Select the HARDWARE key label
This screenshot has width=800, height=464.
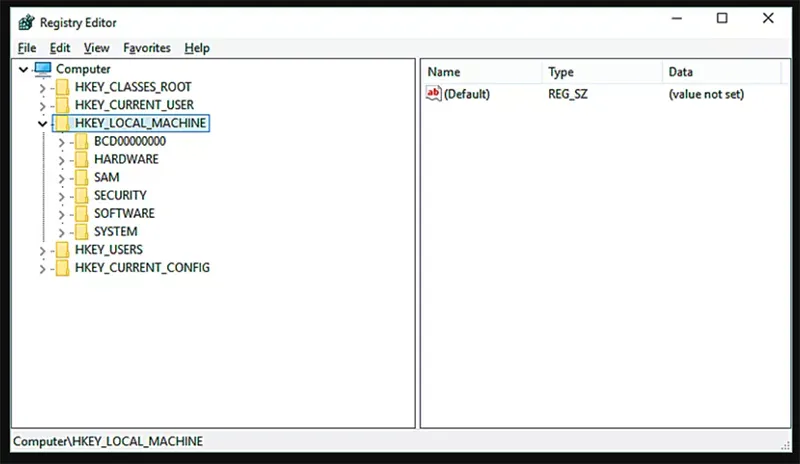click(126, 159)
